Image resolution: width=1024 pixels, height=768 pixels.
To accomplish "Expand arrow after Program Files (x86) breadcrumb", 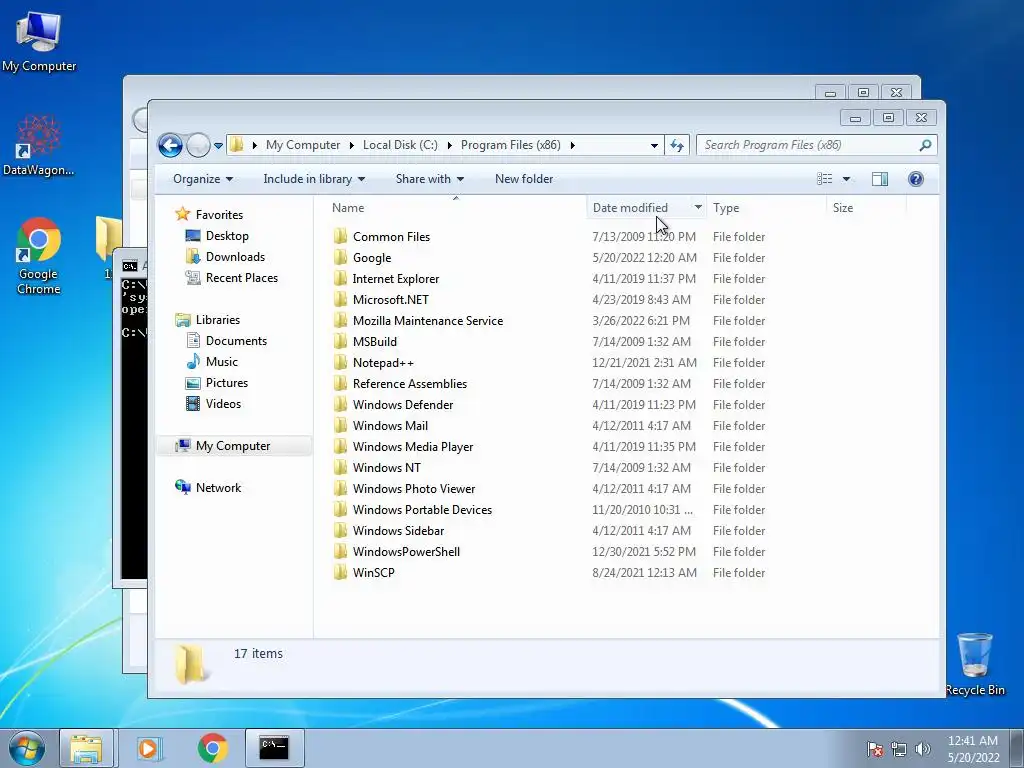I will [573, 145].
